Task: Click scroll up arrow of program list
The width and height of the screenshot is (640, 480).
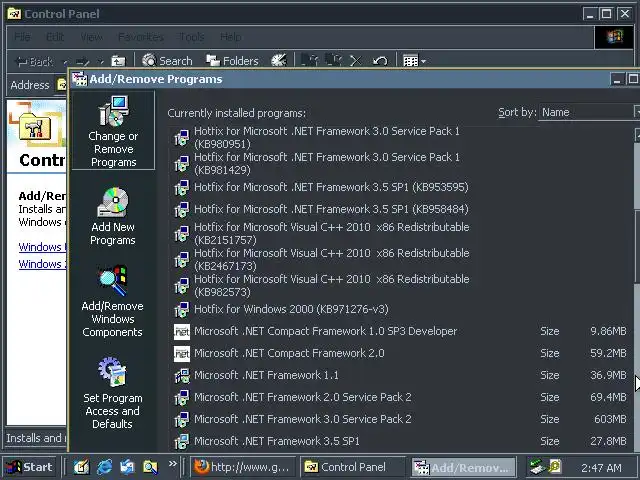Action: pyautogui.click(x=637, y=135)
